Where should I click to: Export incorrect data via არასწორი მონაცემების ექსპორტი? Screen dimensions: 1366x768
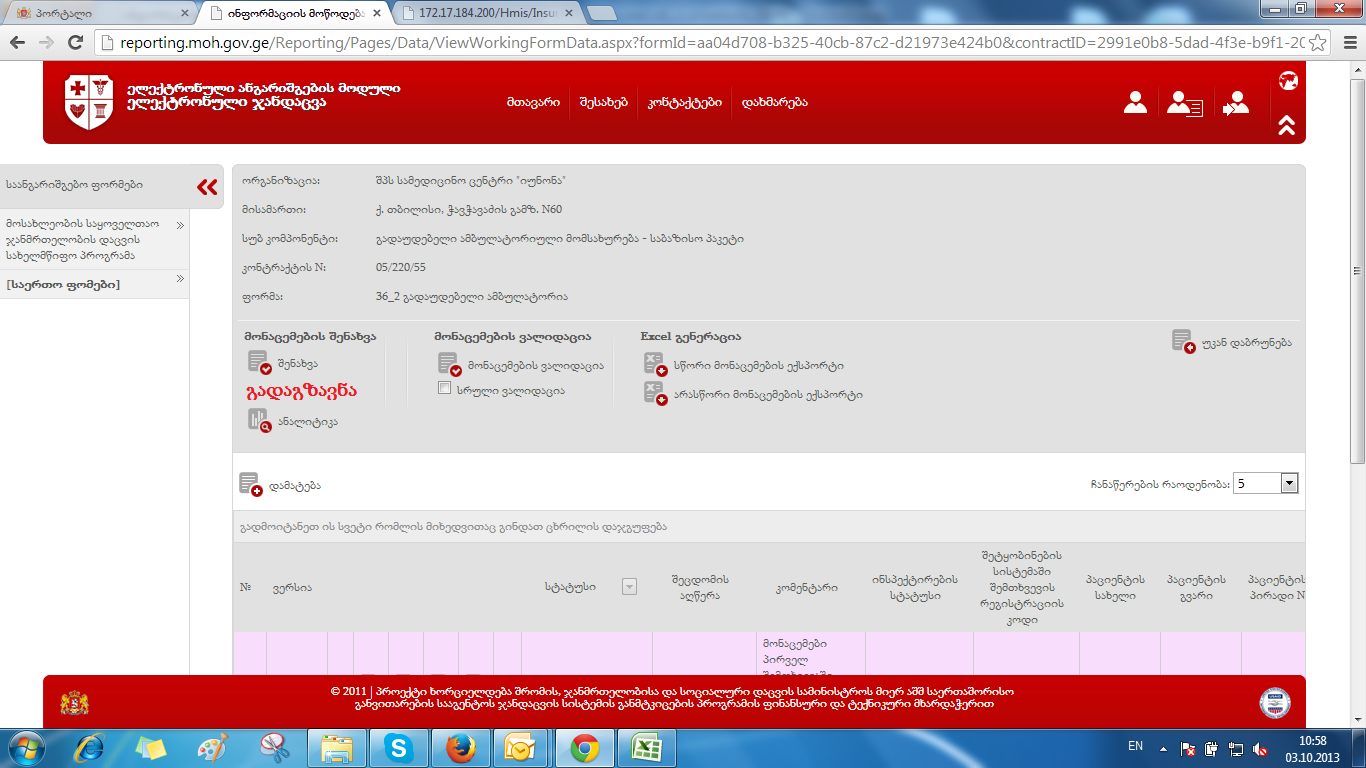655,394
